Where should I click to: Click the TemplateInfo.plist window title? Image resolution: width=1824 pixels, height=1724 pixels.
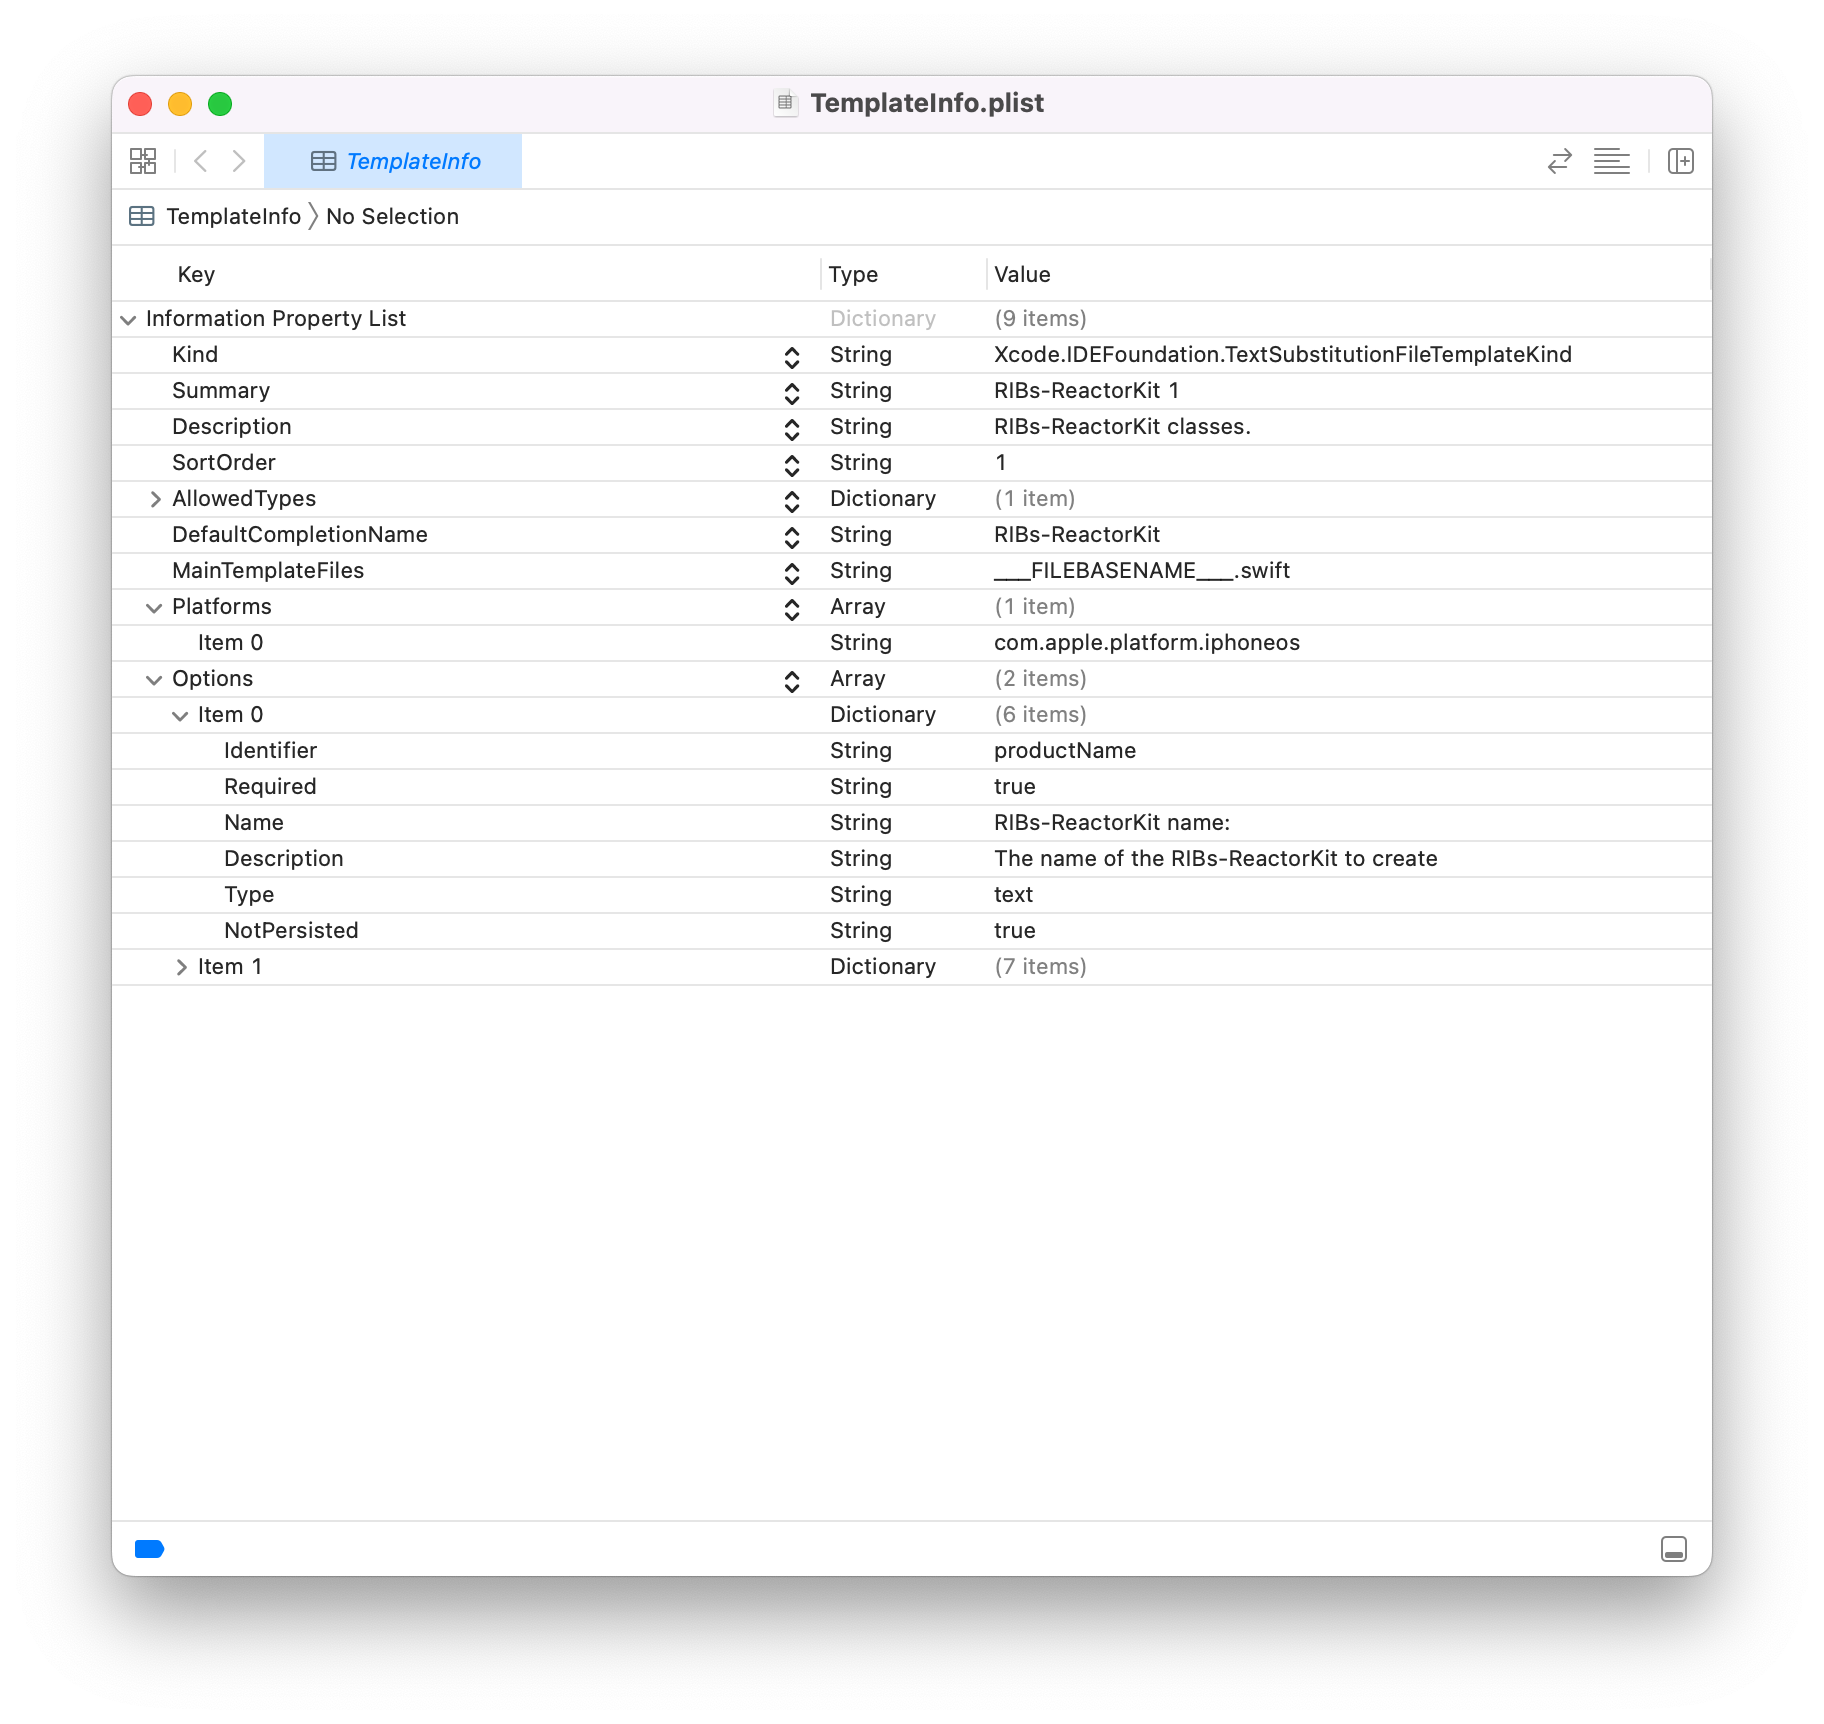[x=927, y=103]
